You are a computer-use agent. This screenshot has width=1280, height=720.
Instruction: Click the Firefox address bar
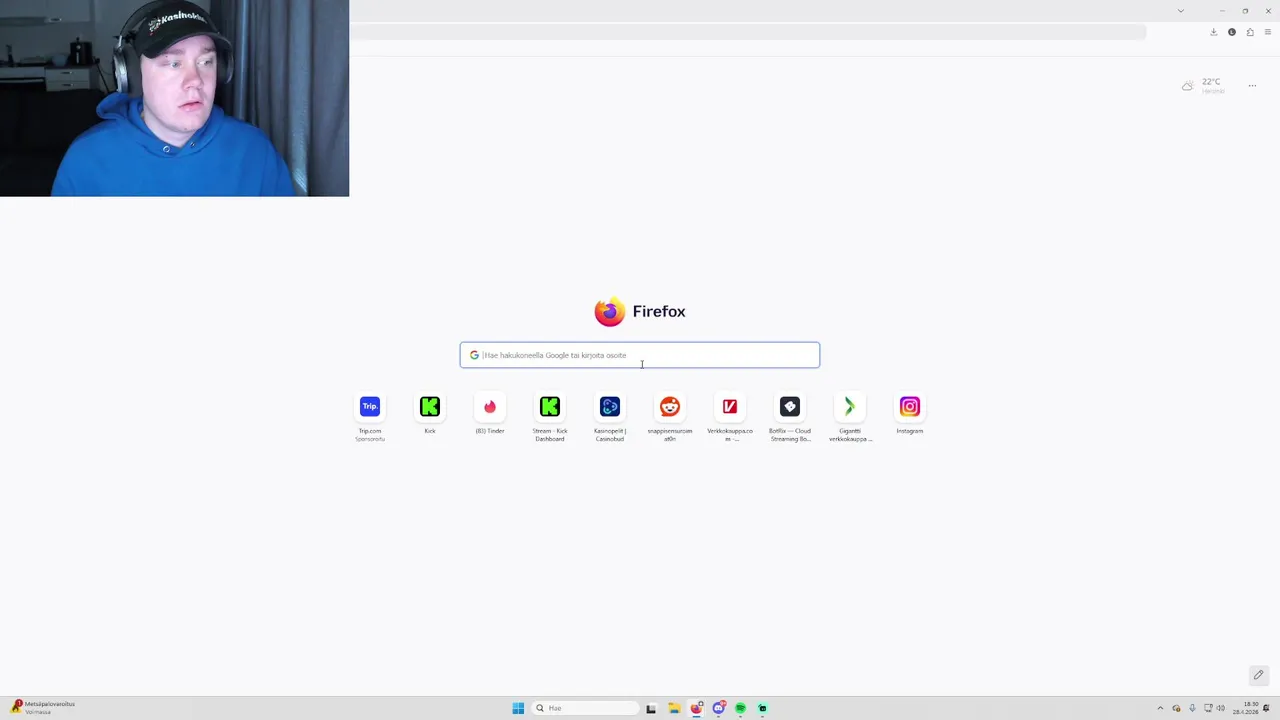tap(748, 32)
